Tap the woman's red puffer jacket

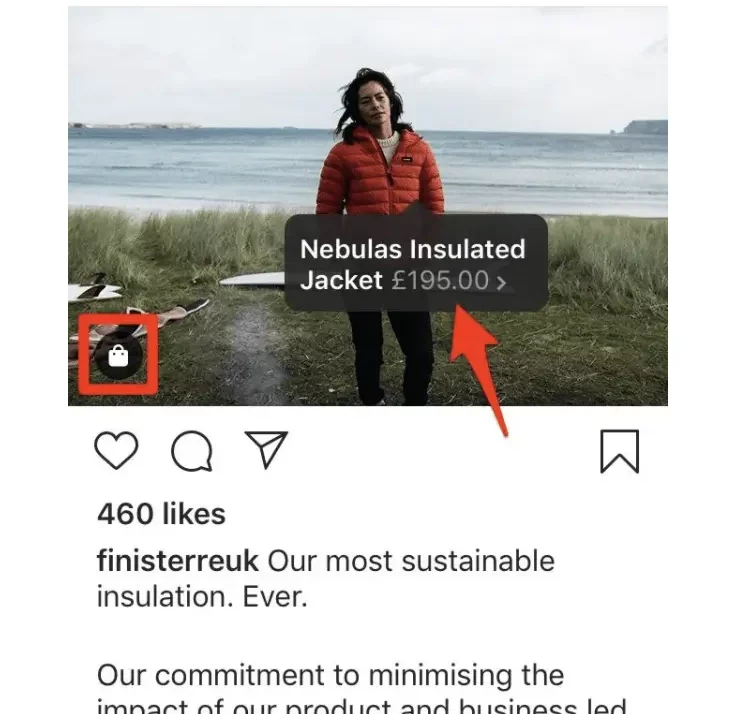tap(379, 176)
